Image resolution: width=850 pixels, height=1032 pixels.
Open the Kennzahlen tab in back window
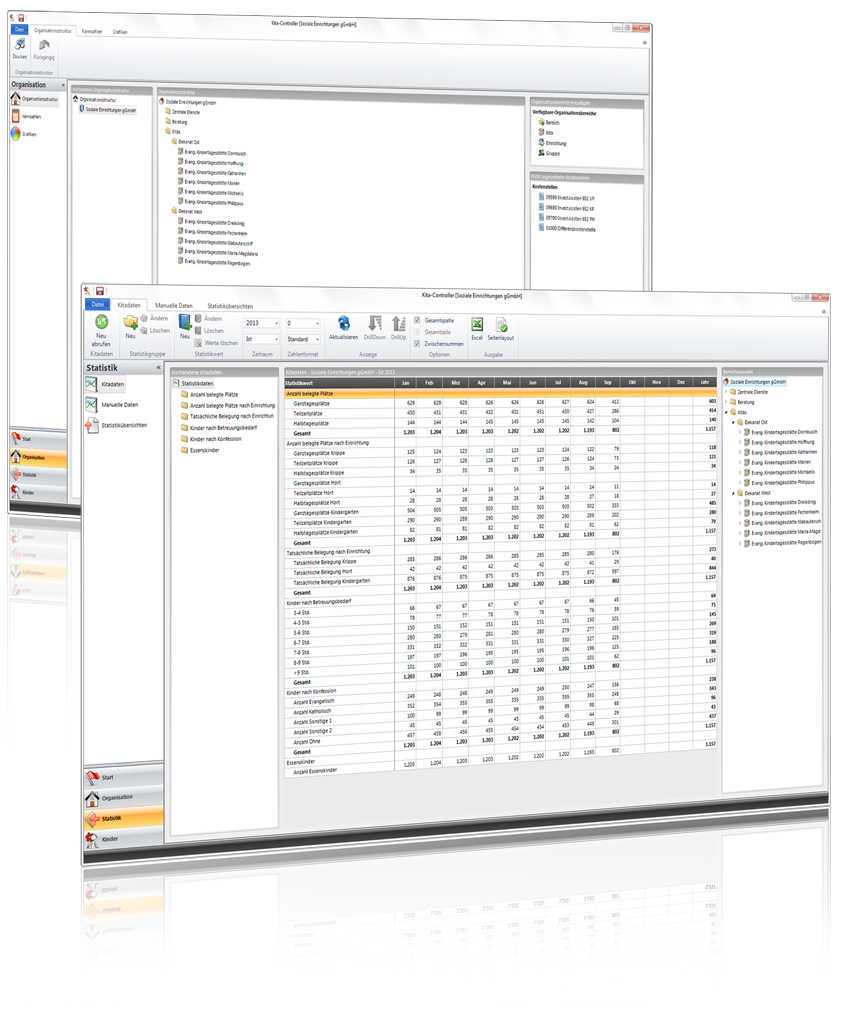click(x=91, y=32)
